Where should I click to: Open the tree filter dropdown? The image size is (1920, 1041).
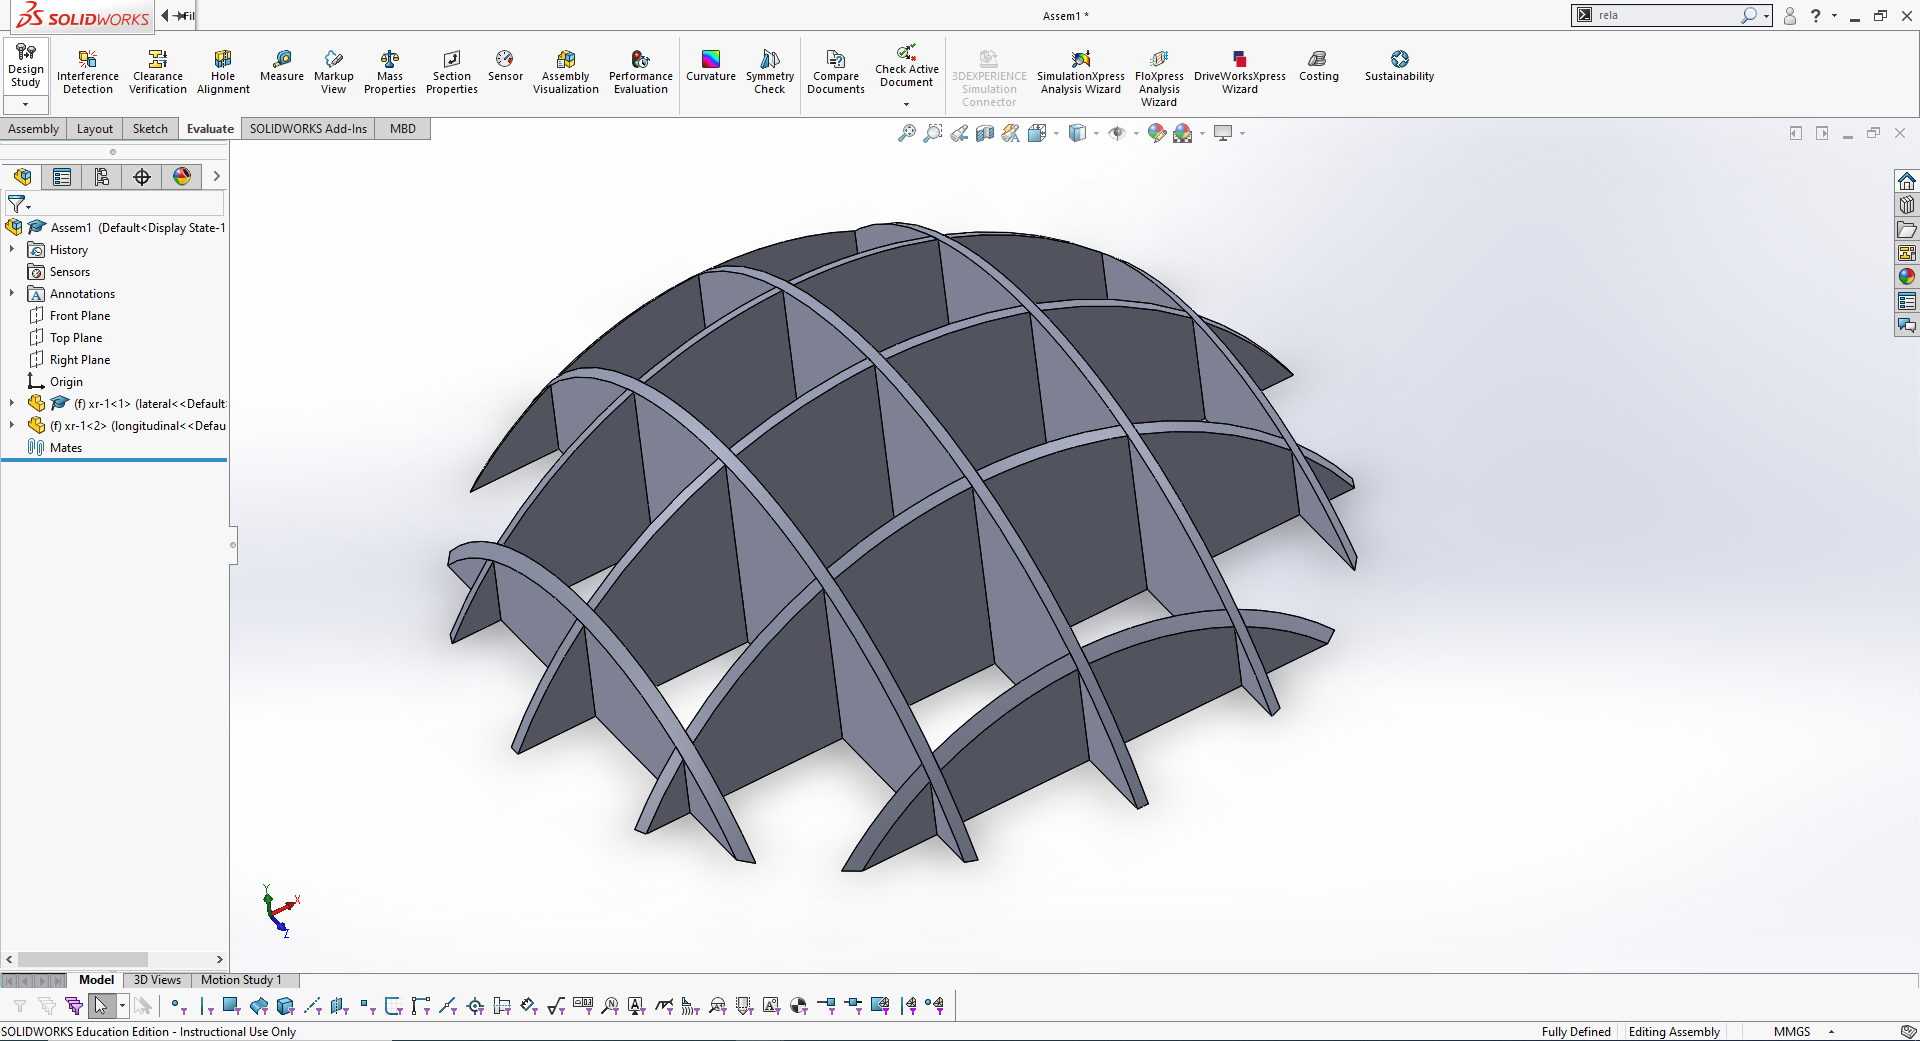19,204
